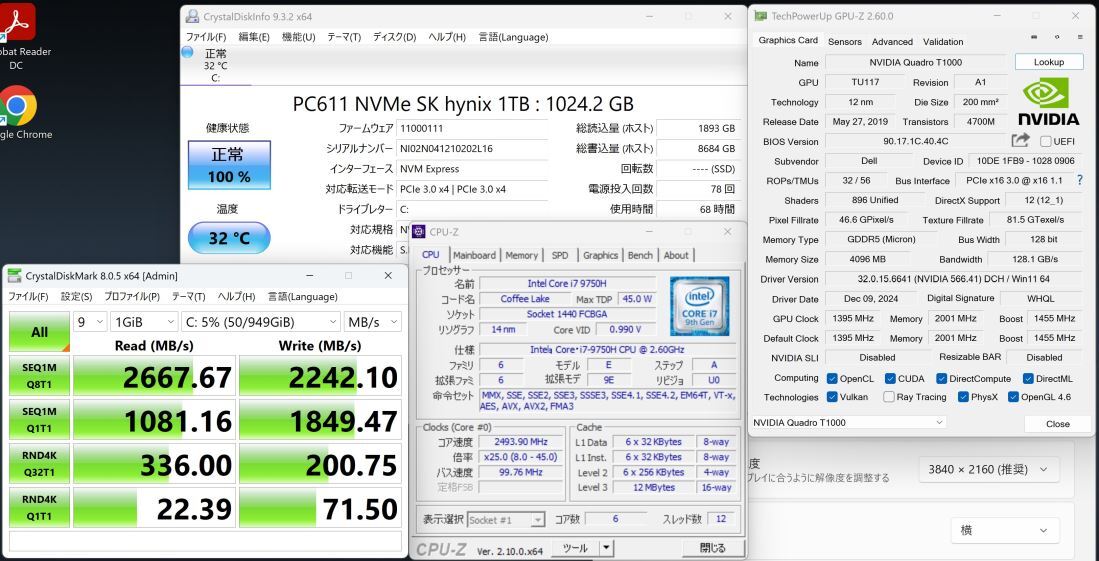Image resolution: width=1099 pixels, height=561 pixels.
Task: Toggle the OpenCL checkbox
Action: pos(832,379)
